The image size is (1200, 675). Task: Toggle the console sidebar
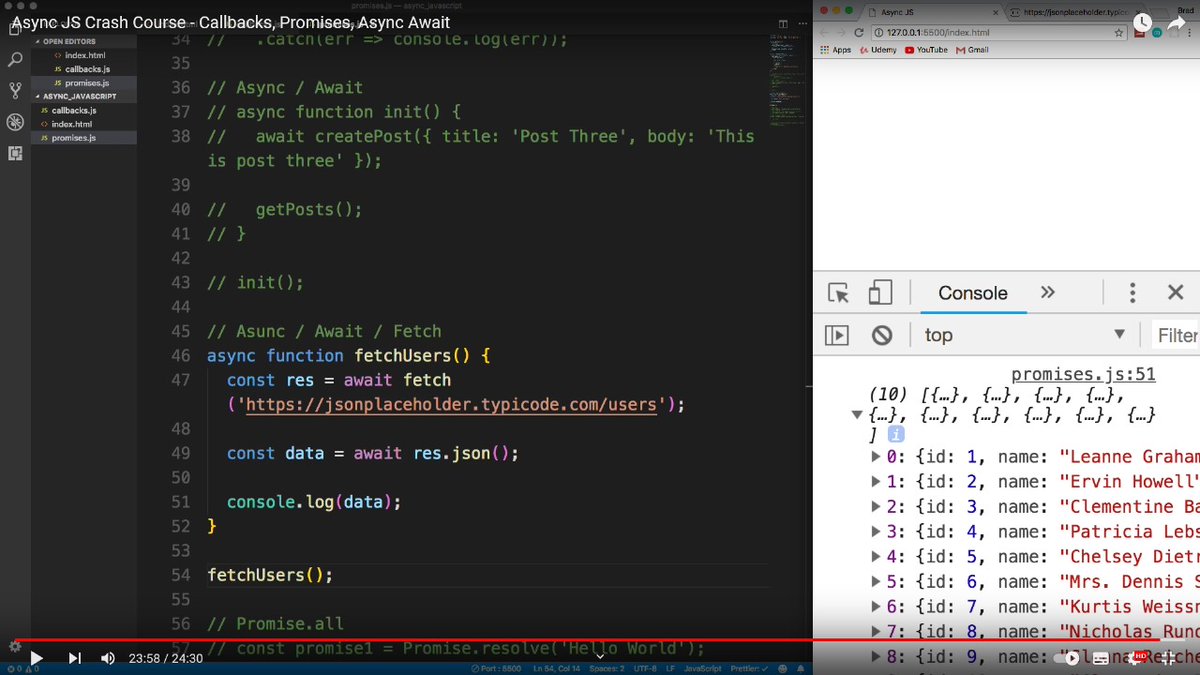(x=837, y=335)
